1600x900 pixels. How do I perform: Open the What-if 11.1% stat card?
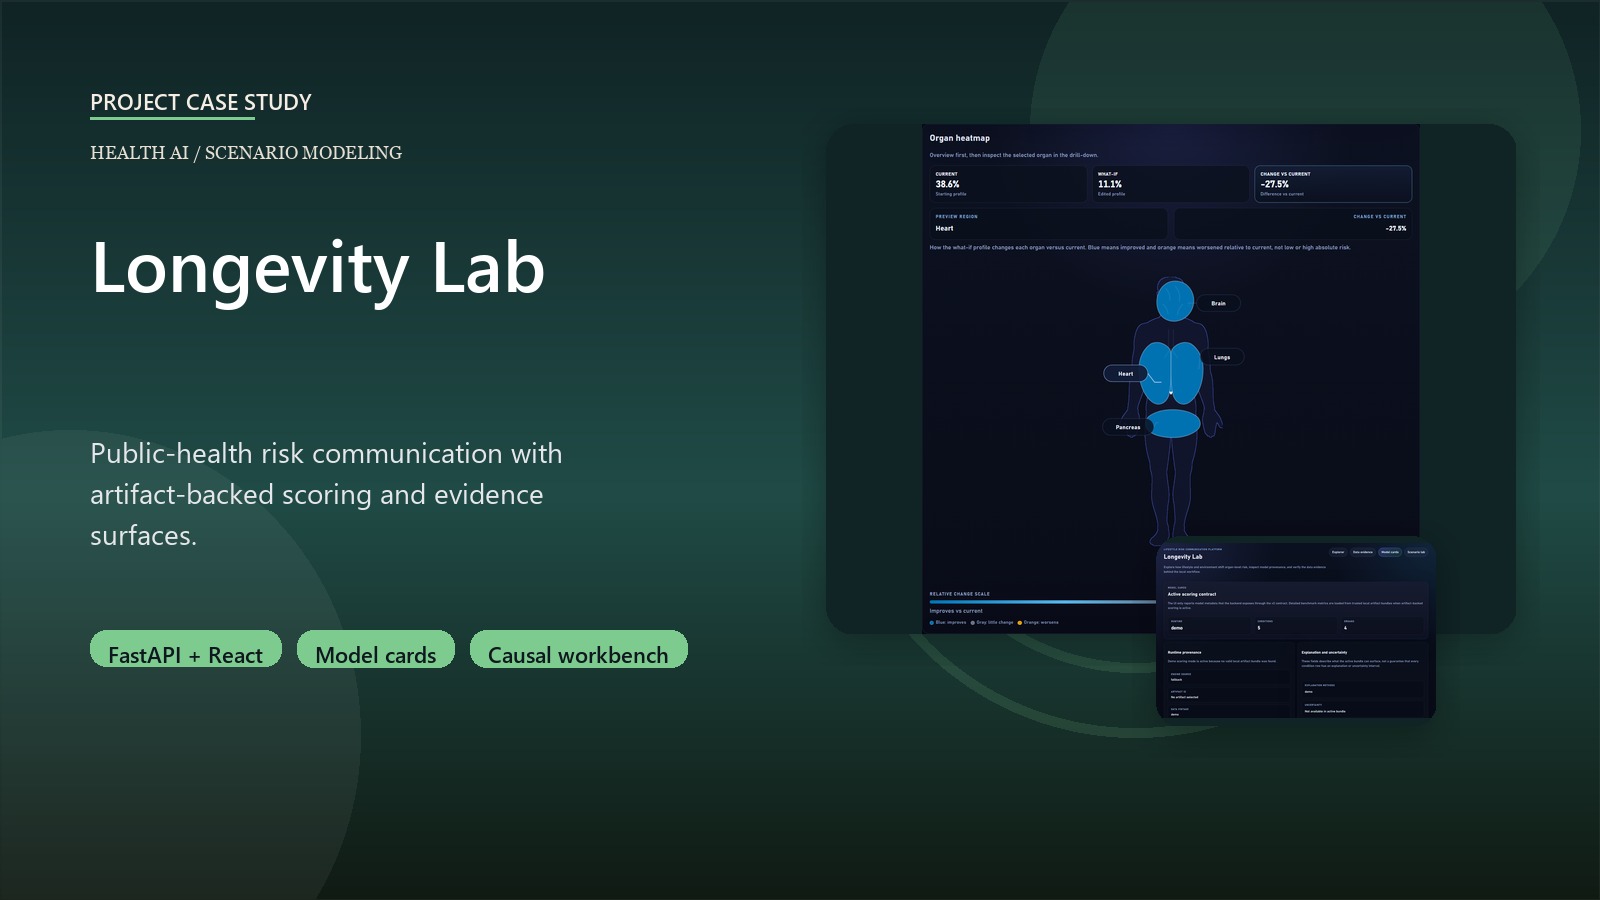pos(1170,184)
